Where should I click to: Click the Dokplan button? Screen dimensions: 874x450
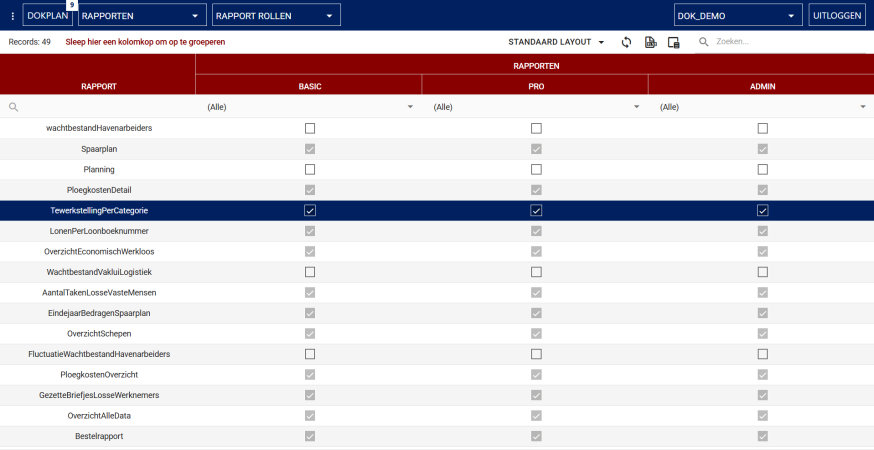click(x=48, y=16)
